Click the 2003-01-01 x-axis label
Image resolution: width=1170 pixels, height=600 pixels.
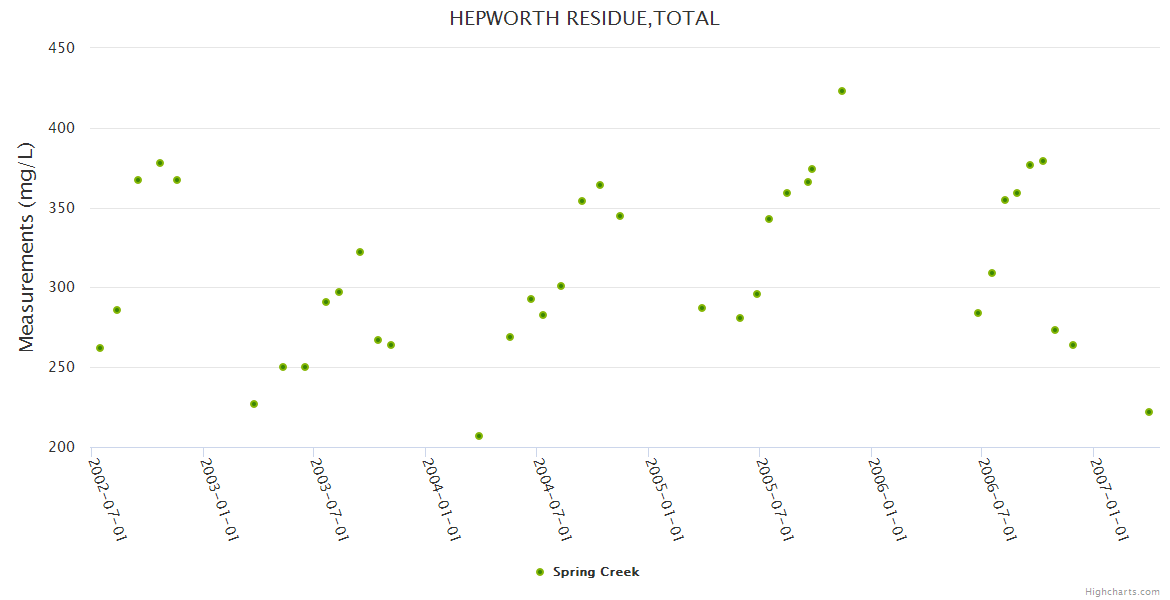click(219, 499)
